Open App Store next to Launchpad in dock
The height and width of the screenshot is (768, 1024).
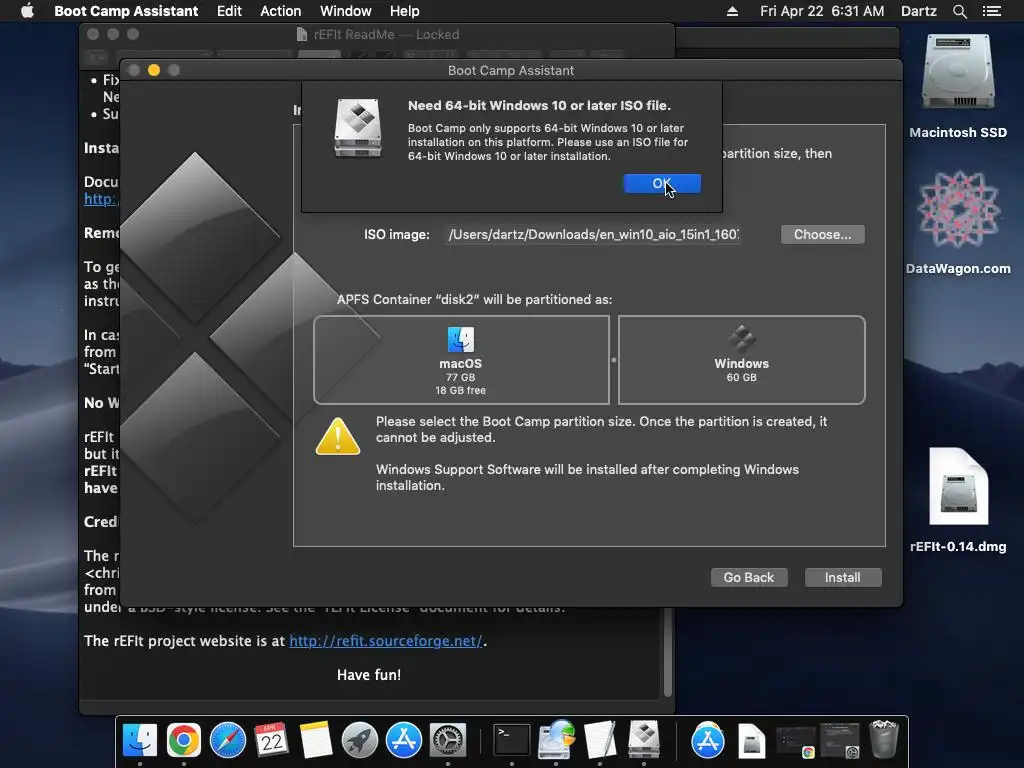click(404, 741)
